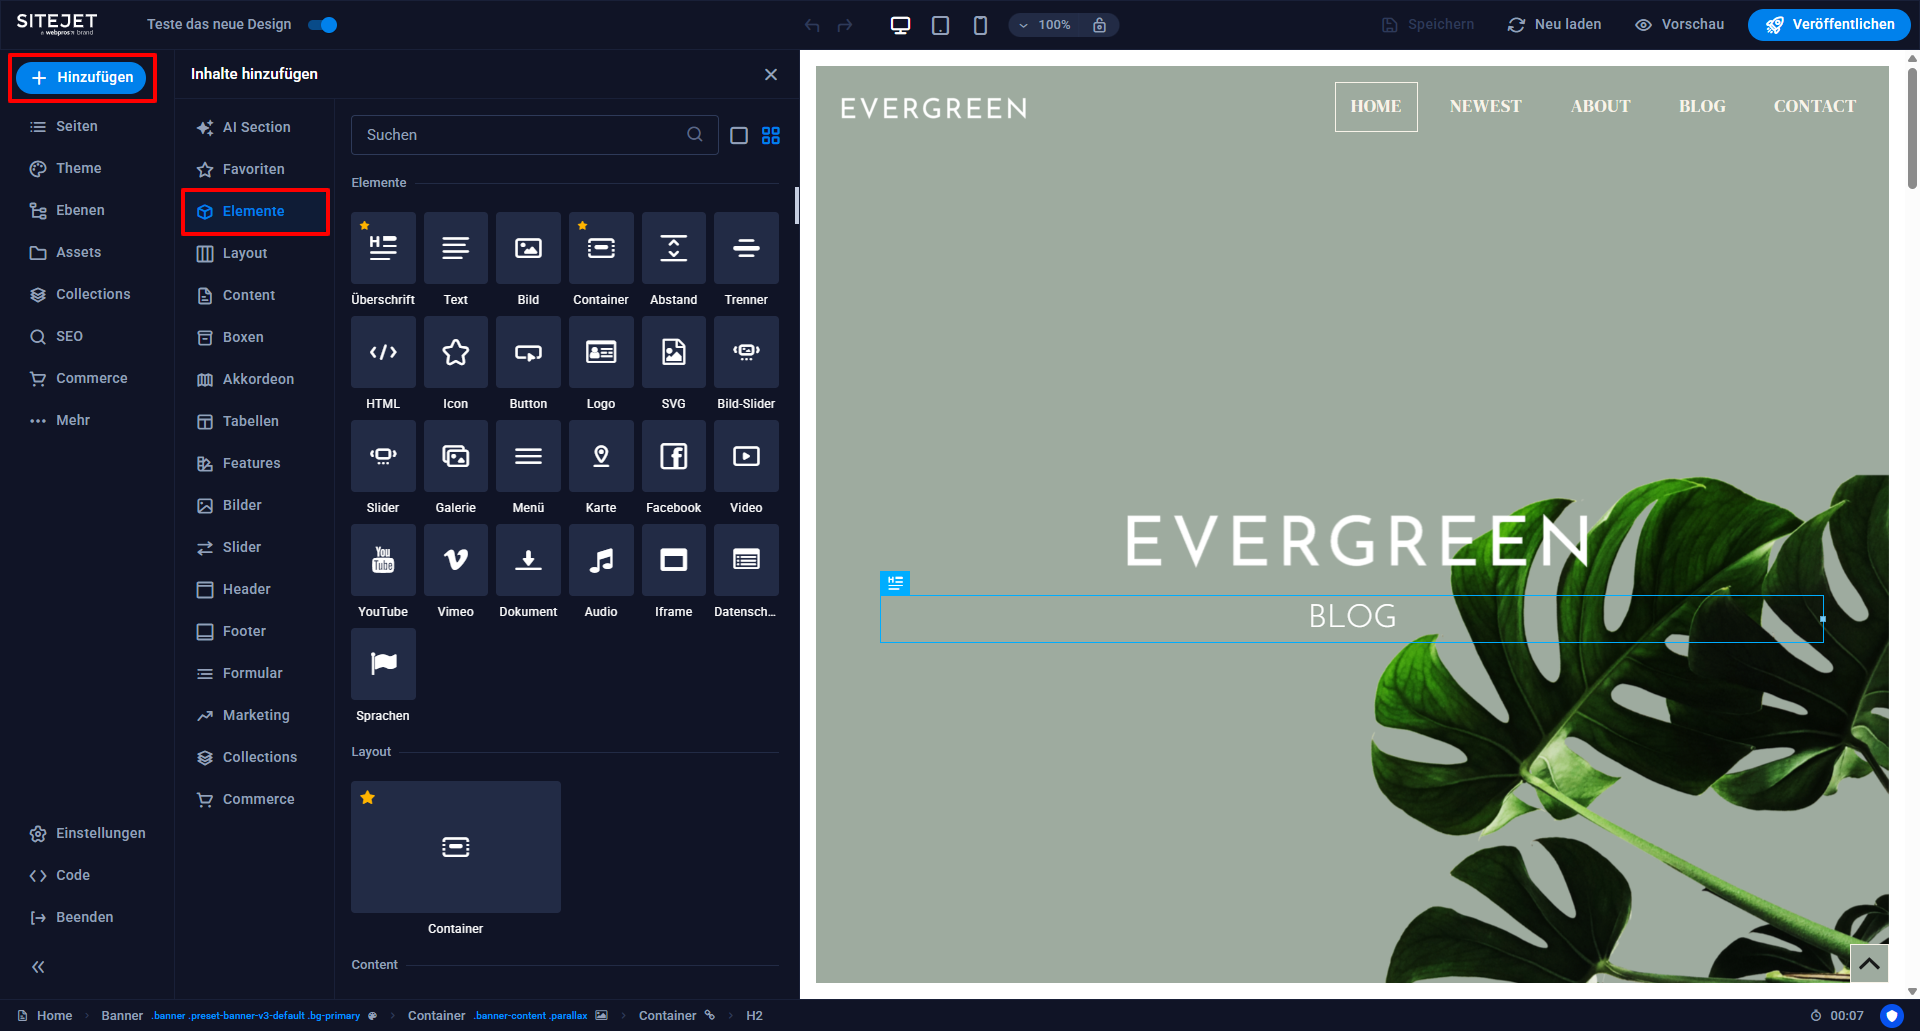
Task: Add a Trenner divider element
Action: [x=746, y=248]
